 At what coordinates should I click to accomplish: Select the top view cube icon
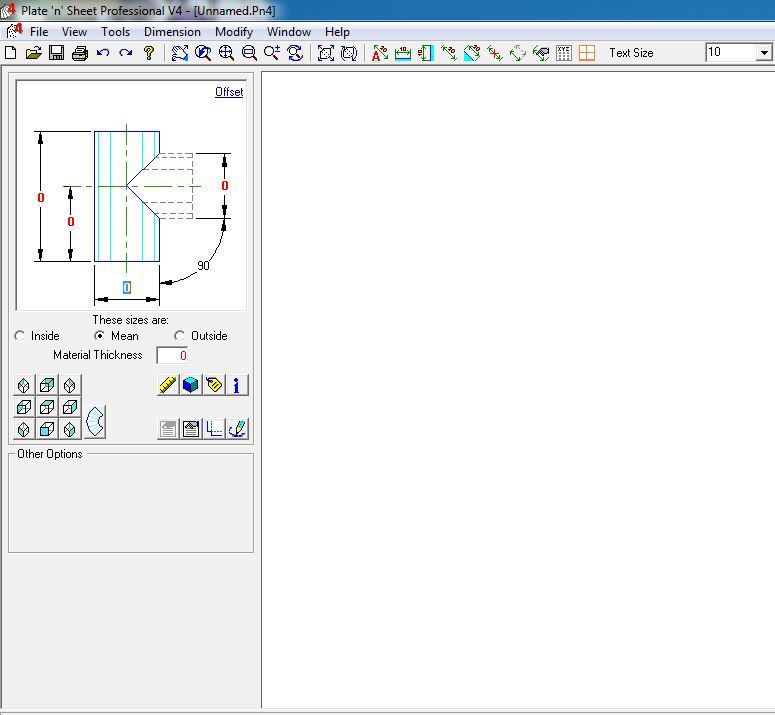point(47,385)
